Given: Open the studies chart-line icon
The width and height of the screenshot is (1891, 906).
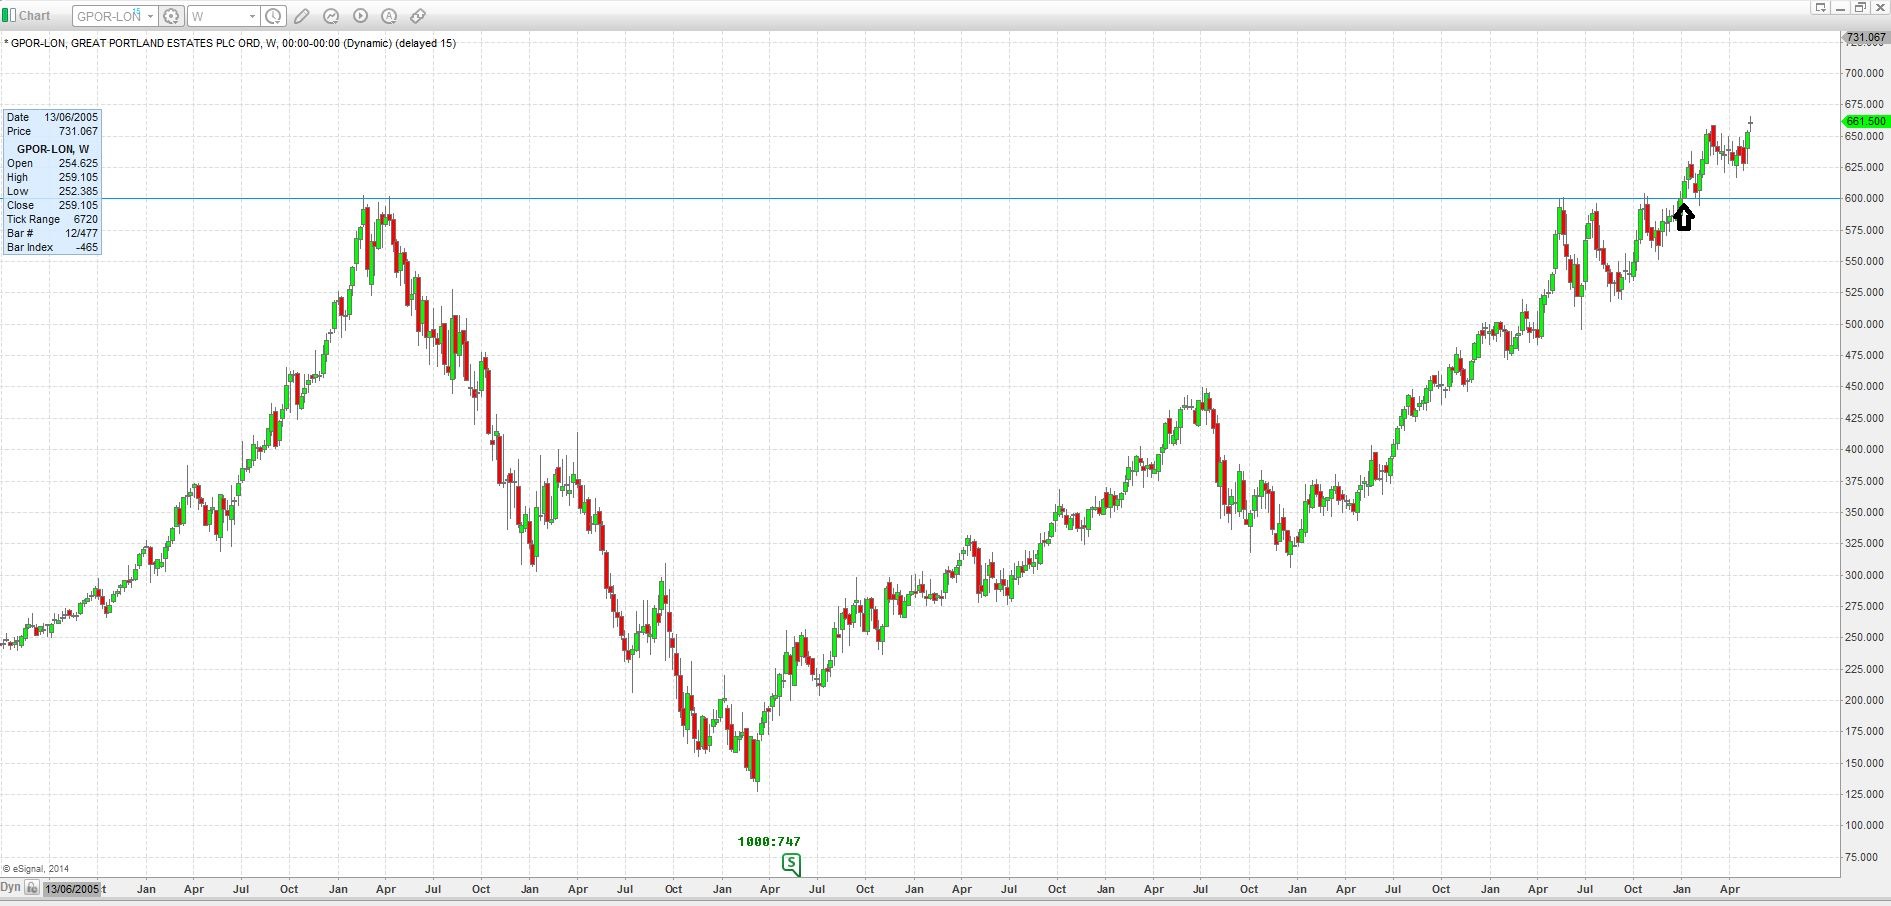Looking at the screenshot, I should pos(331,16).
